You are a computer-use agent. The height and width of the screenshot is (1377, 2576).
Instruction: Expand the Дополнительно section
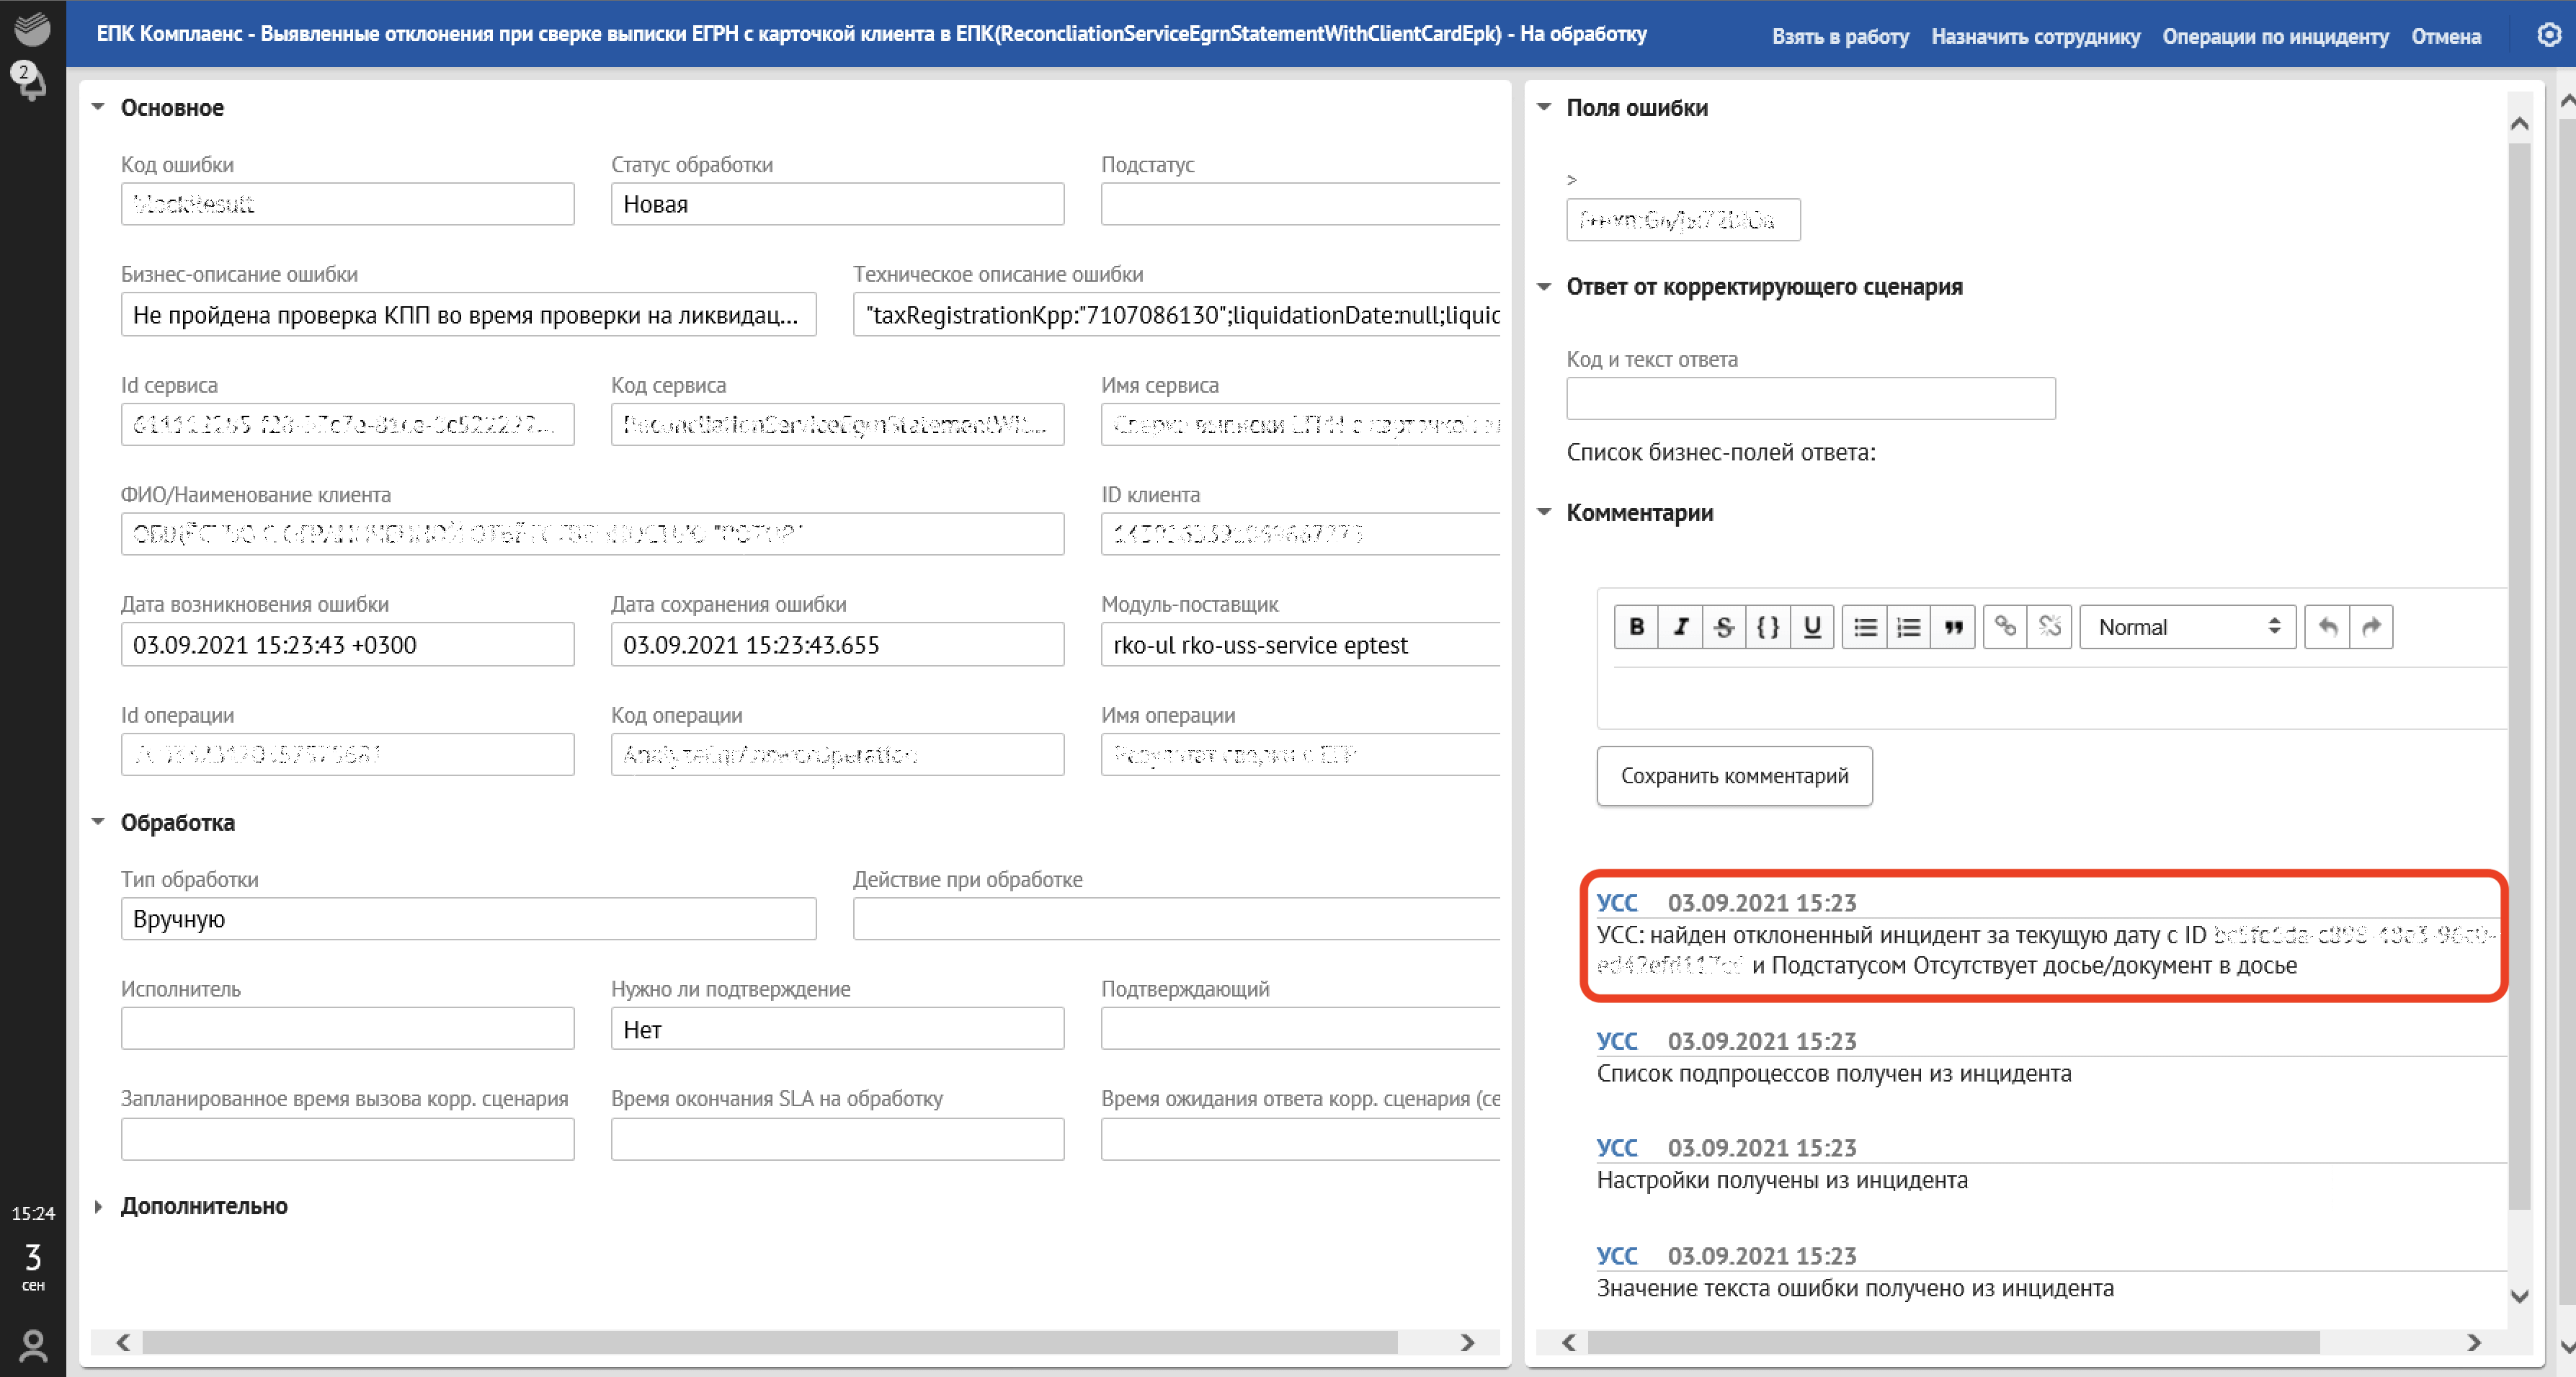(x=98, y=1206)
